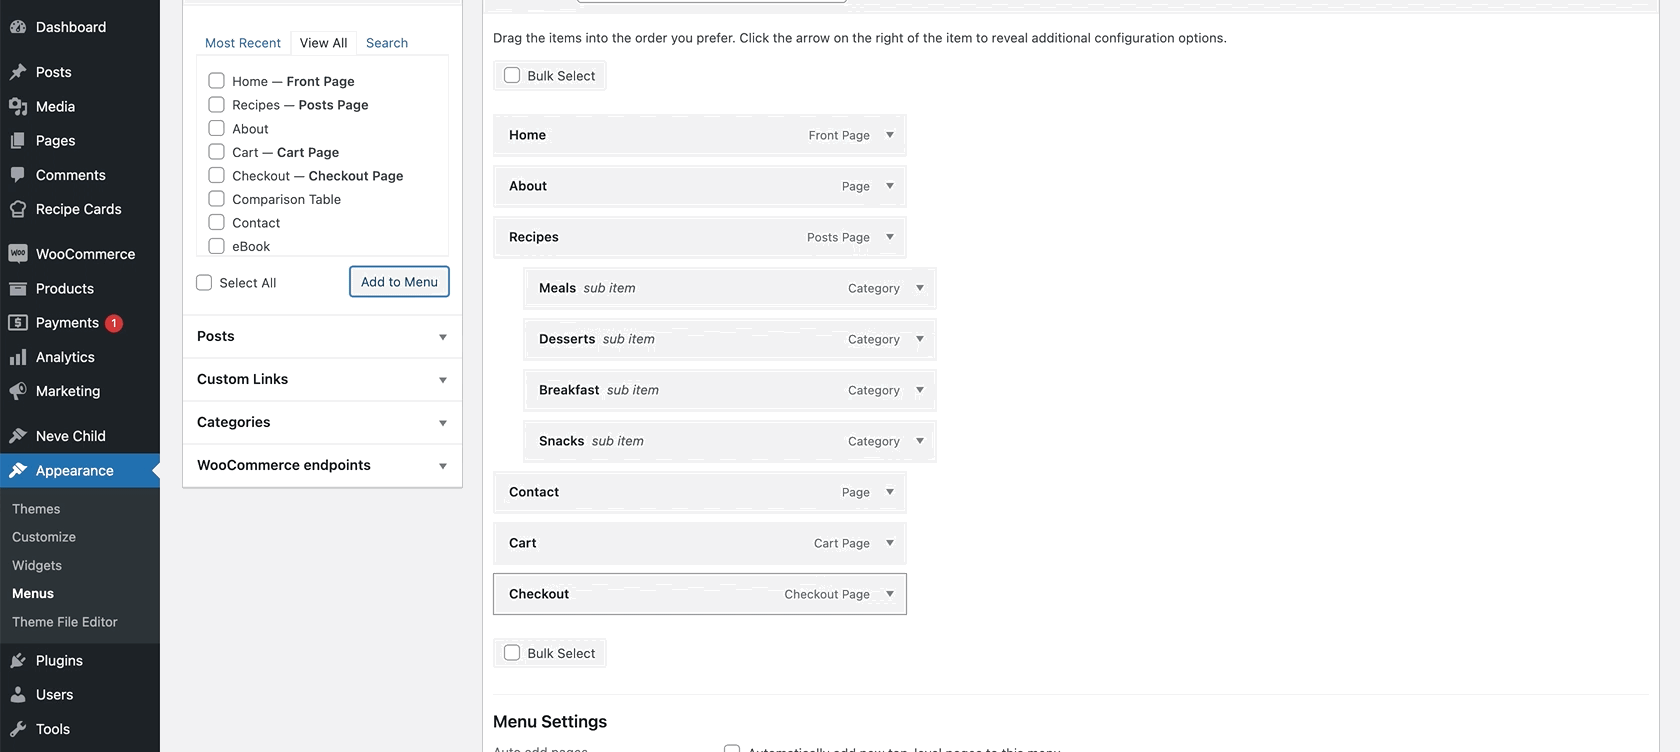Image resolution: width=1680 pixels, height=752 pixels.
Task: Open the Theme File Editor link
Action: click(65, 622)
